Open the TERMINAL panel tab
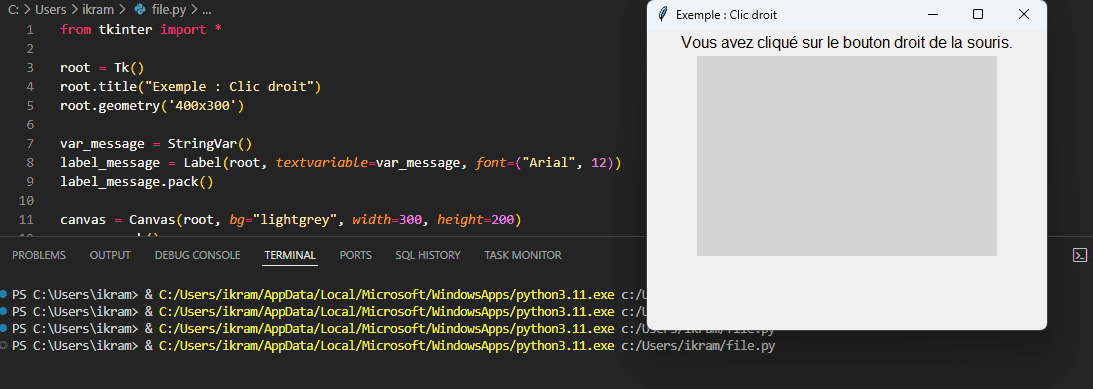The width and height of the screenshot is (1093, 389). click(x=290, y=255)
